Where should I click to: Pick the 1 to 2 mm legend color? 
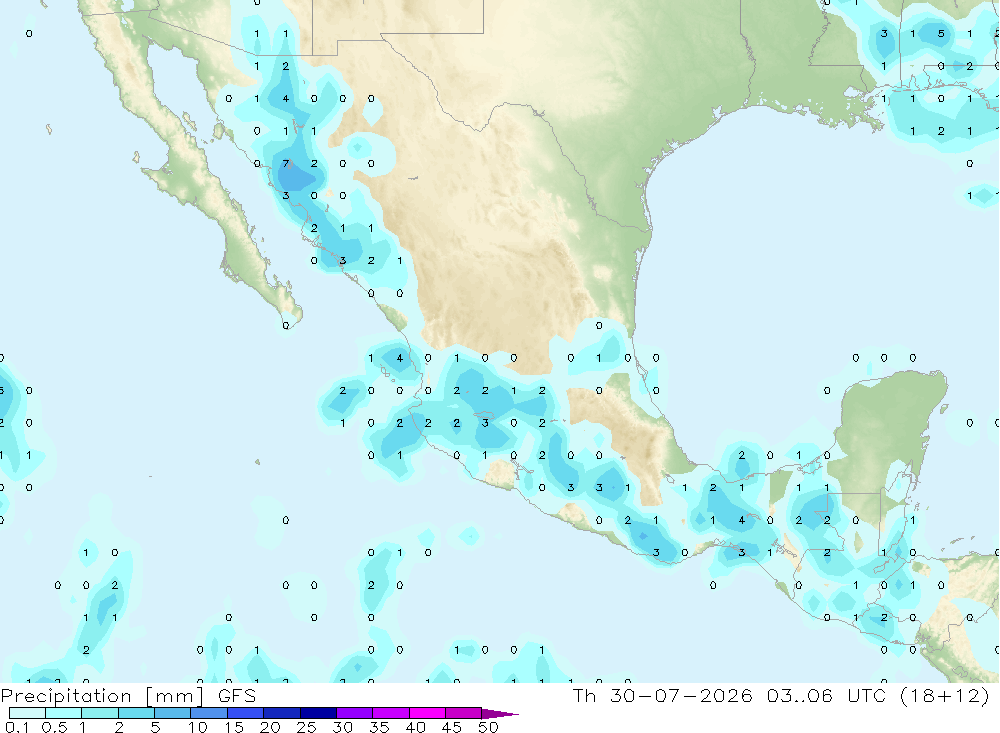point(100,713)
